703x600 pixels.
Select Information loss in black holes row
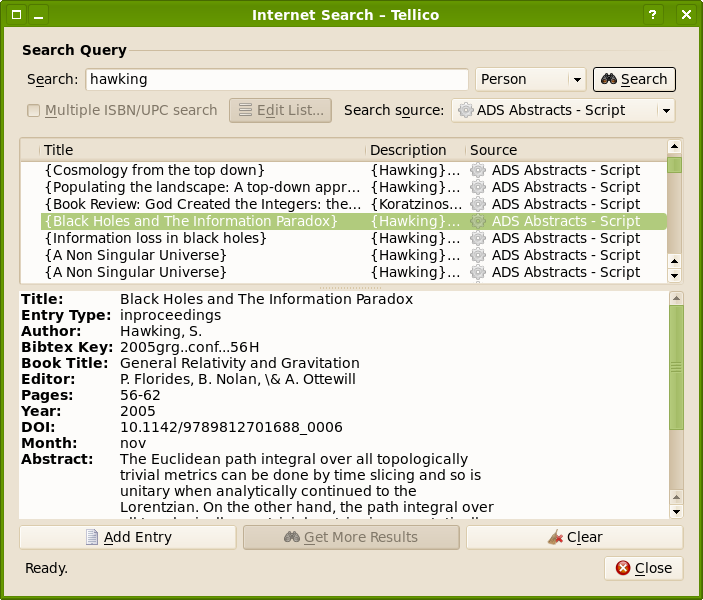coord(353,238)
